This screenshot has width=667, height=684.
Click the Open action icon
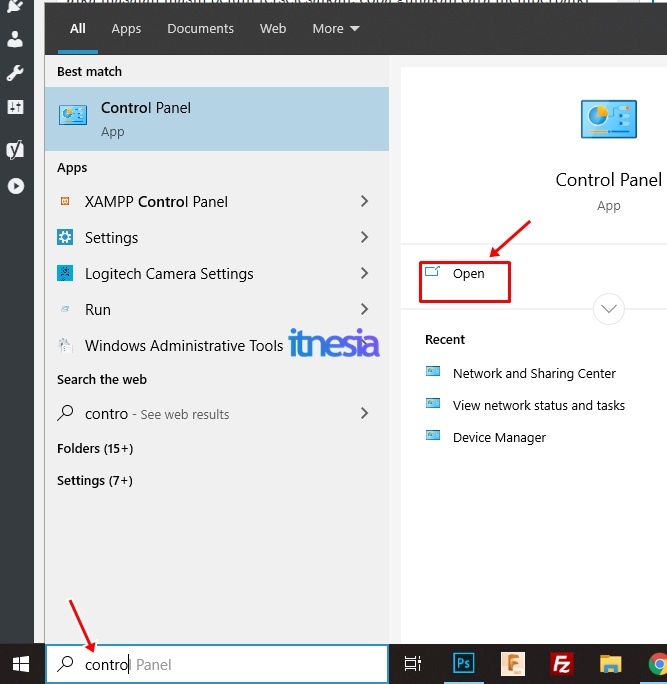point(433,272)
